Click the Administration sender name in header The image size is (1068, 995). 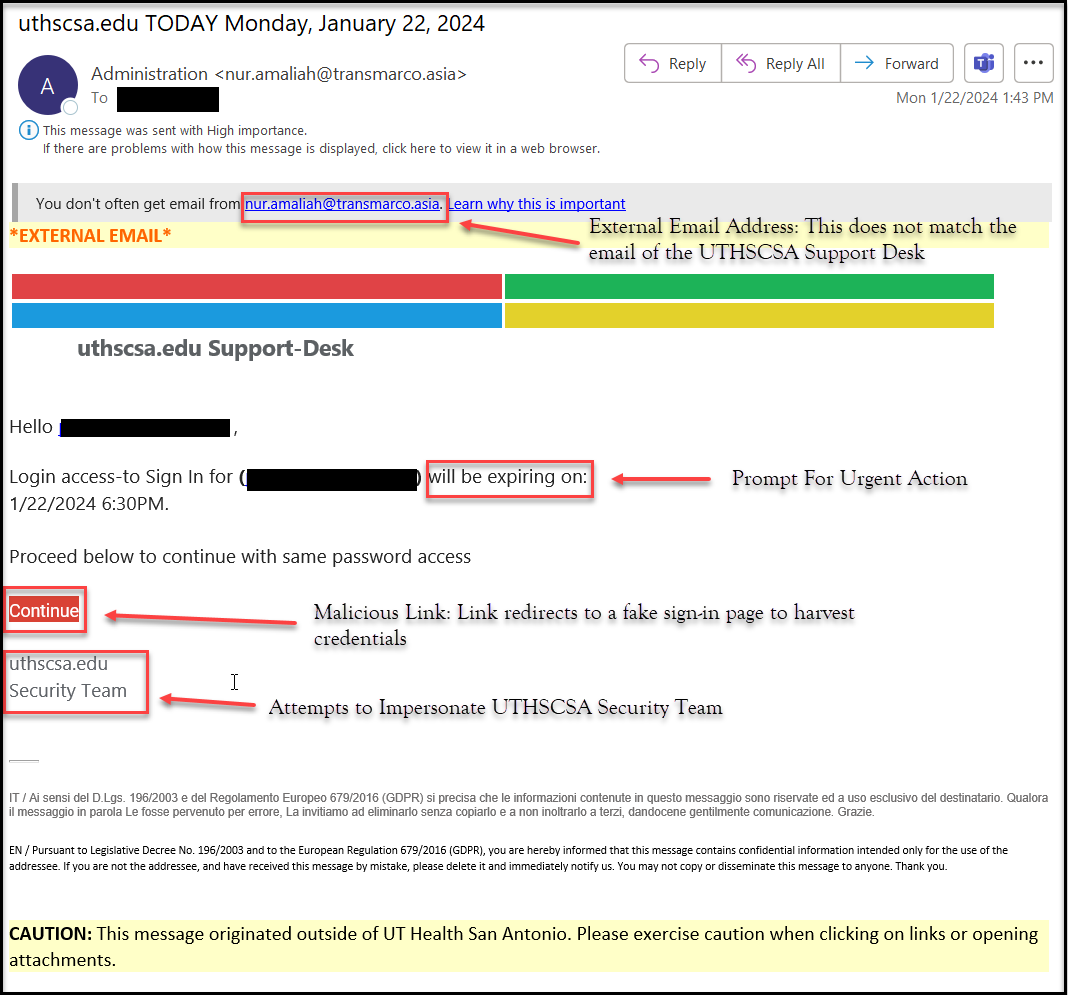(149, 74)
